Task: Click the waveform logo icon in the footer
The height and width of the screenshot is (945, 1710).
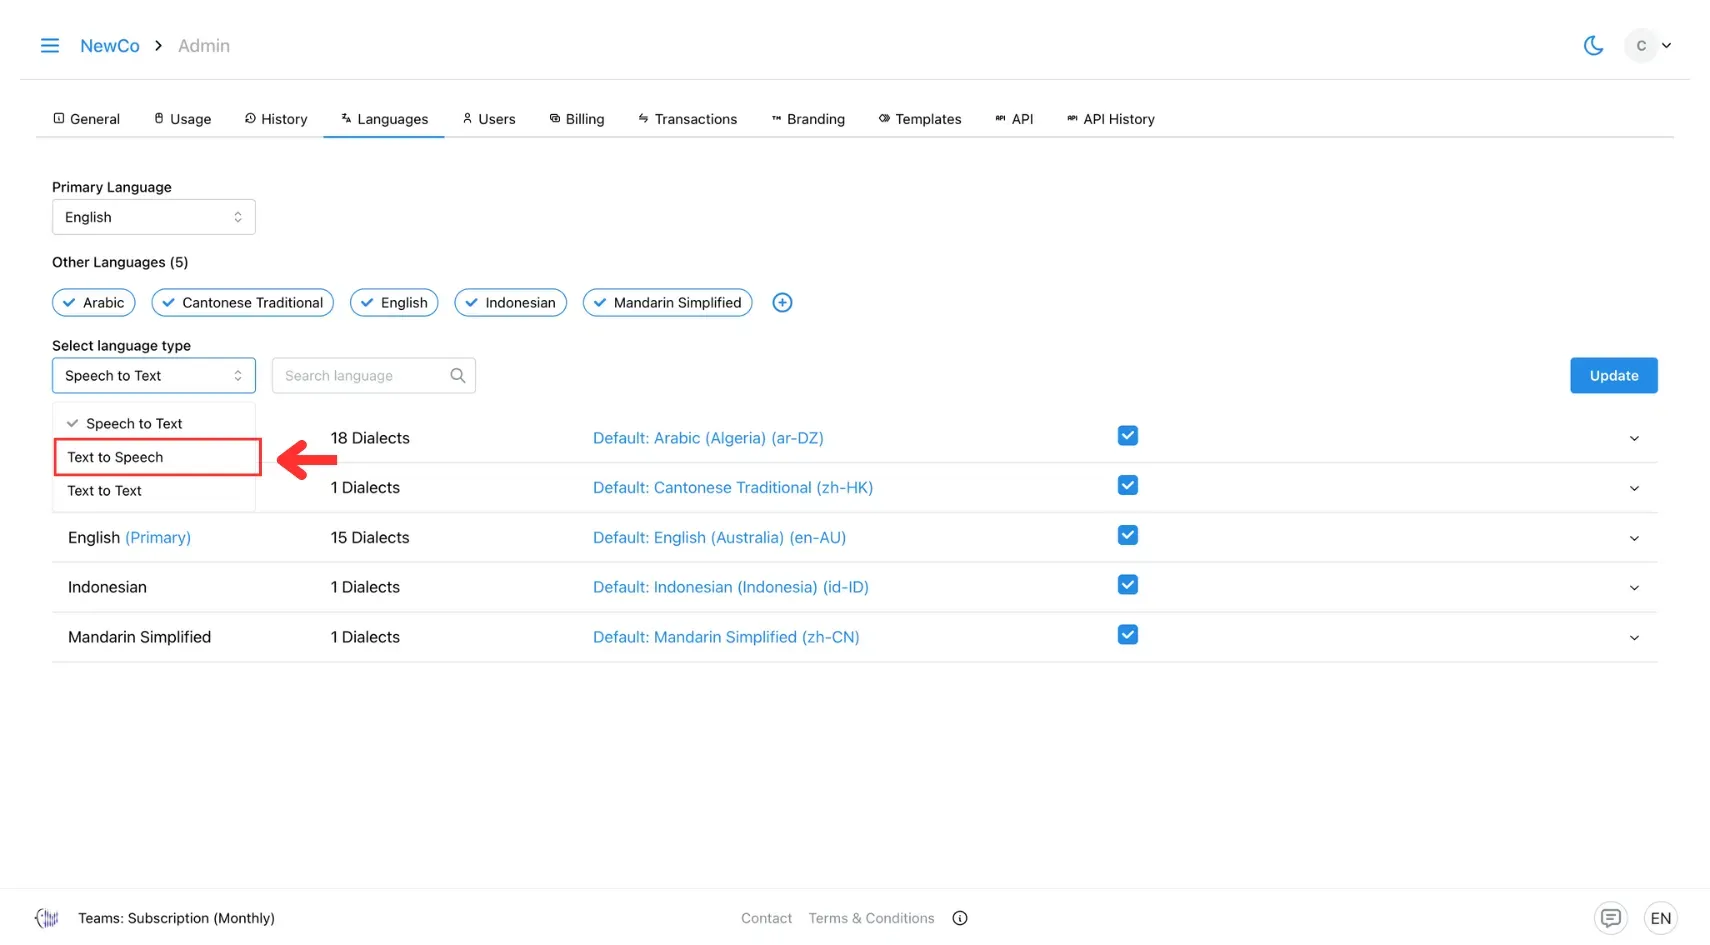Action: tap(46, 918)
